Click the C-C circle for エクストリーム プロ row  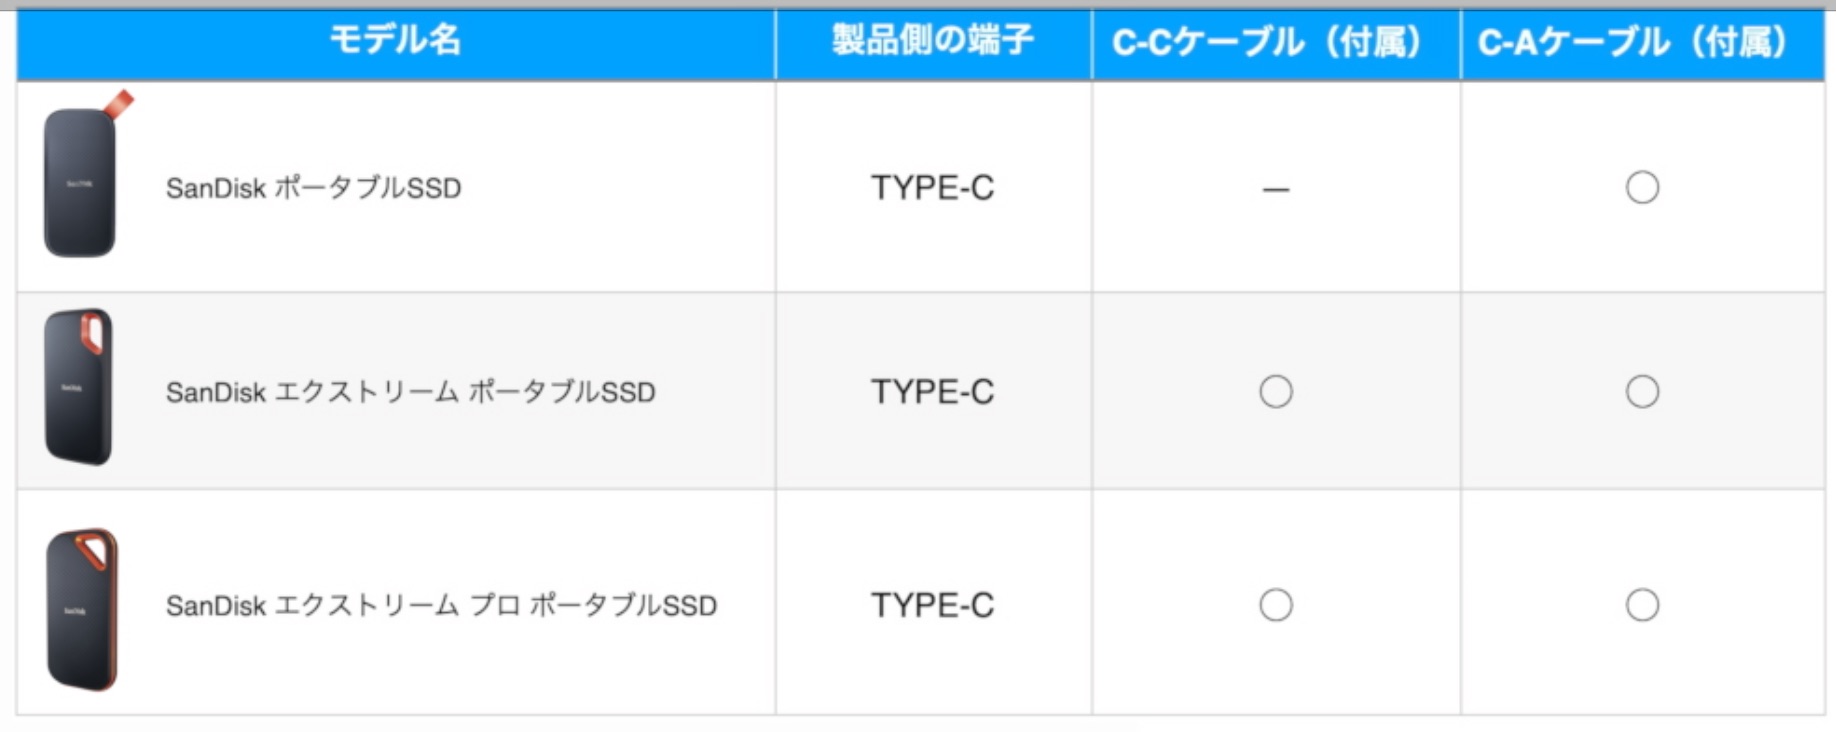(x=1276, y=605)
